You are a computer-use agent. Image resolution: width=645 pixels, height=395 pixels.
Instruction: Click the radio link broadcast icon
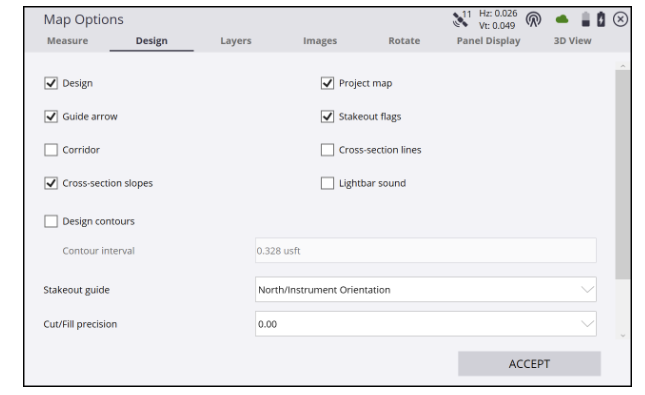click(533, 19)
